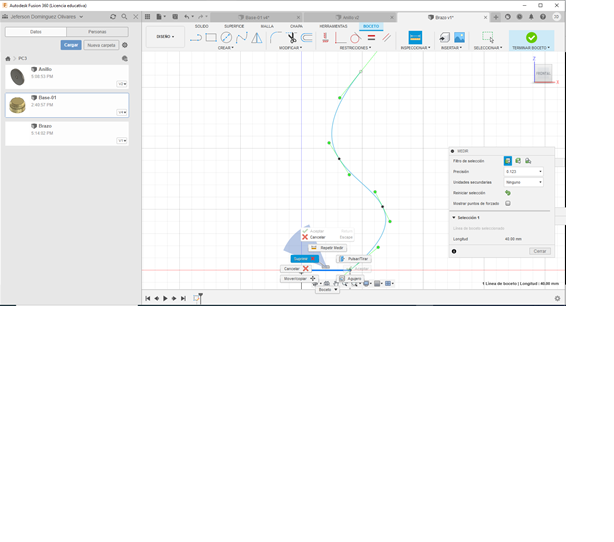Open Base-01 version dropdown
The image size is (614, 542).
click(x=122, y=112)
